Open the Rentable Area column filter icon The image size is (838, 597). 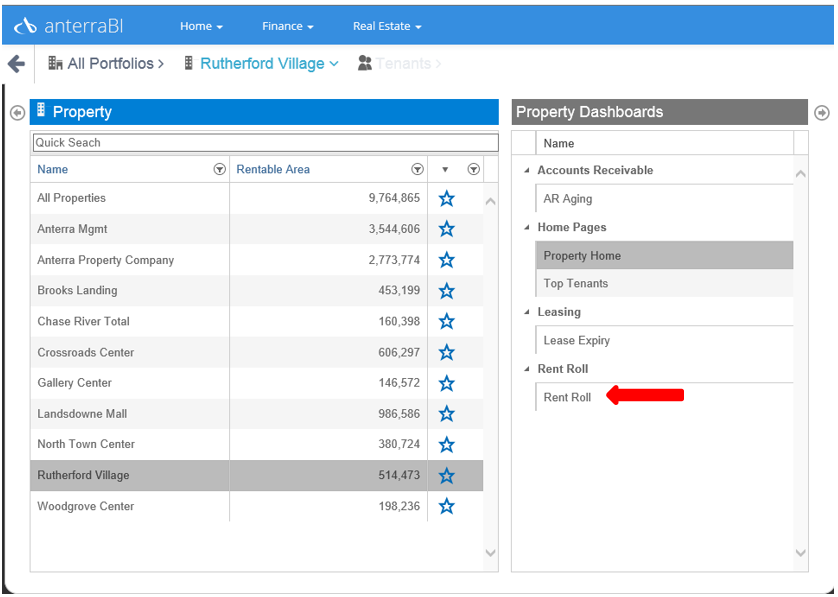click(417, 169)
